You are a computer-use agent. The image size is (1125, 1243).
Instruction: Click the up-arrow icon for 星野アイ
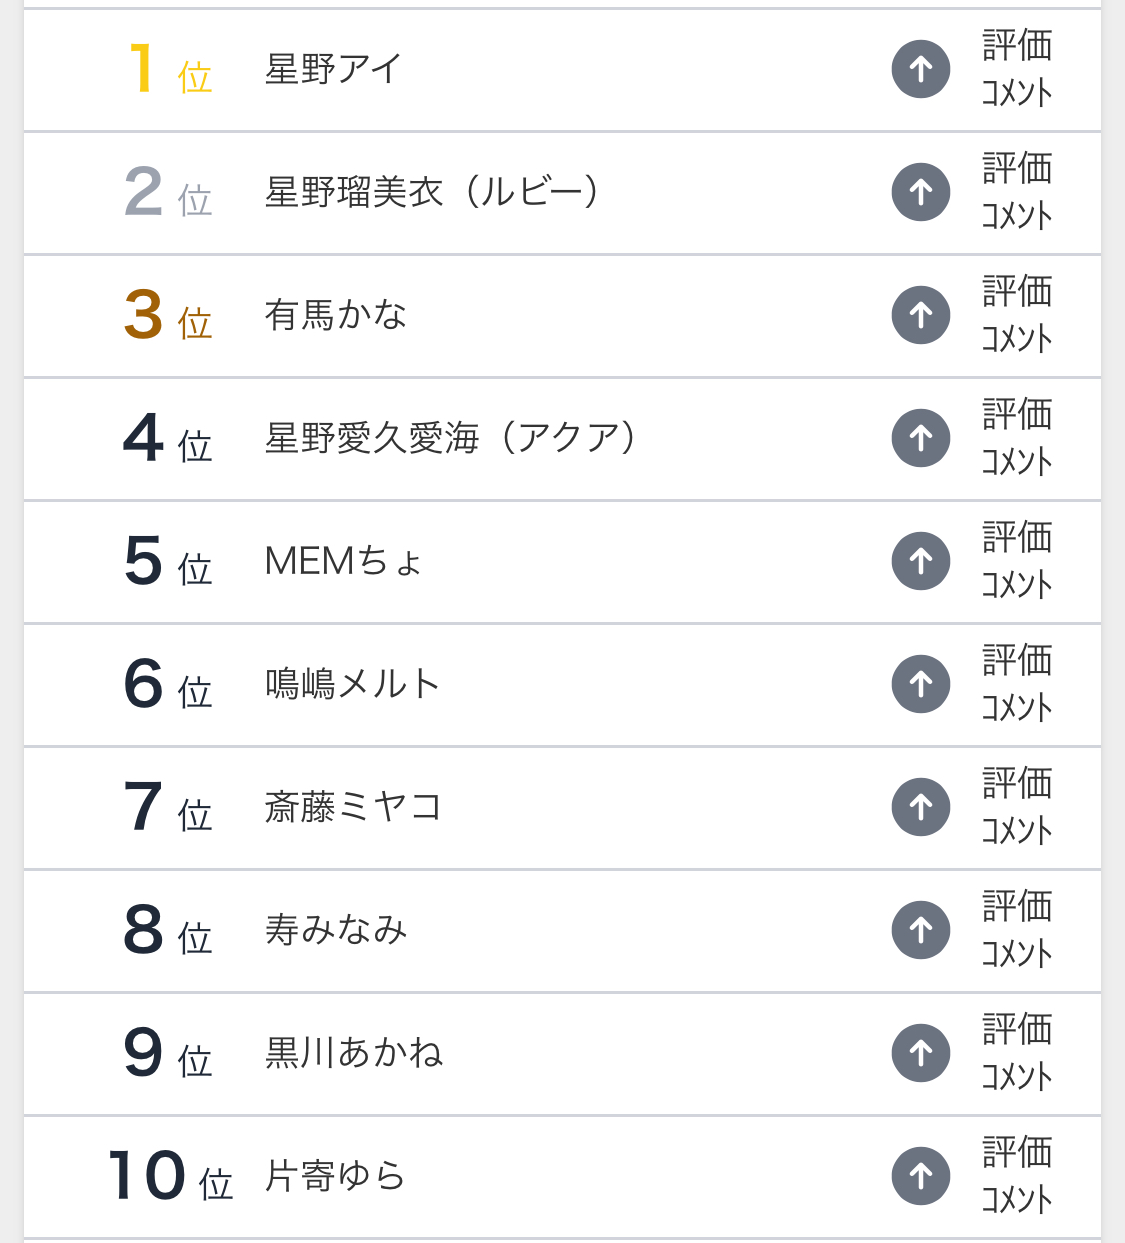point(920,69)
